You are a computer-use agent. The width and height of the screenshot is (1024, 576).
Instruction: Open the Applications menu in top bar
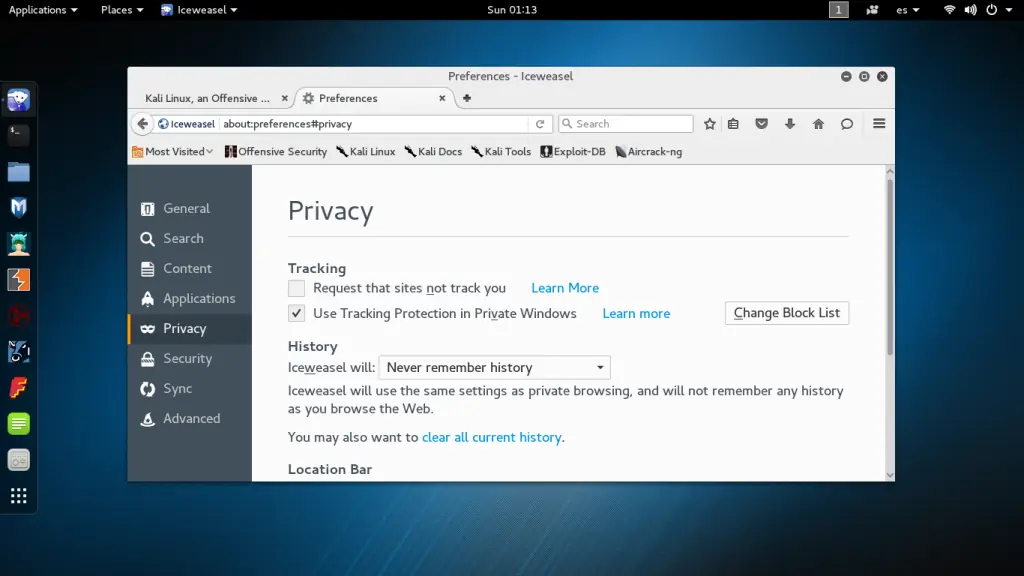coord(42,10)
